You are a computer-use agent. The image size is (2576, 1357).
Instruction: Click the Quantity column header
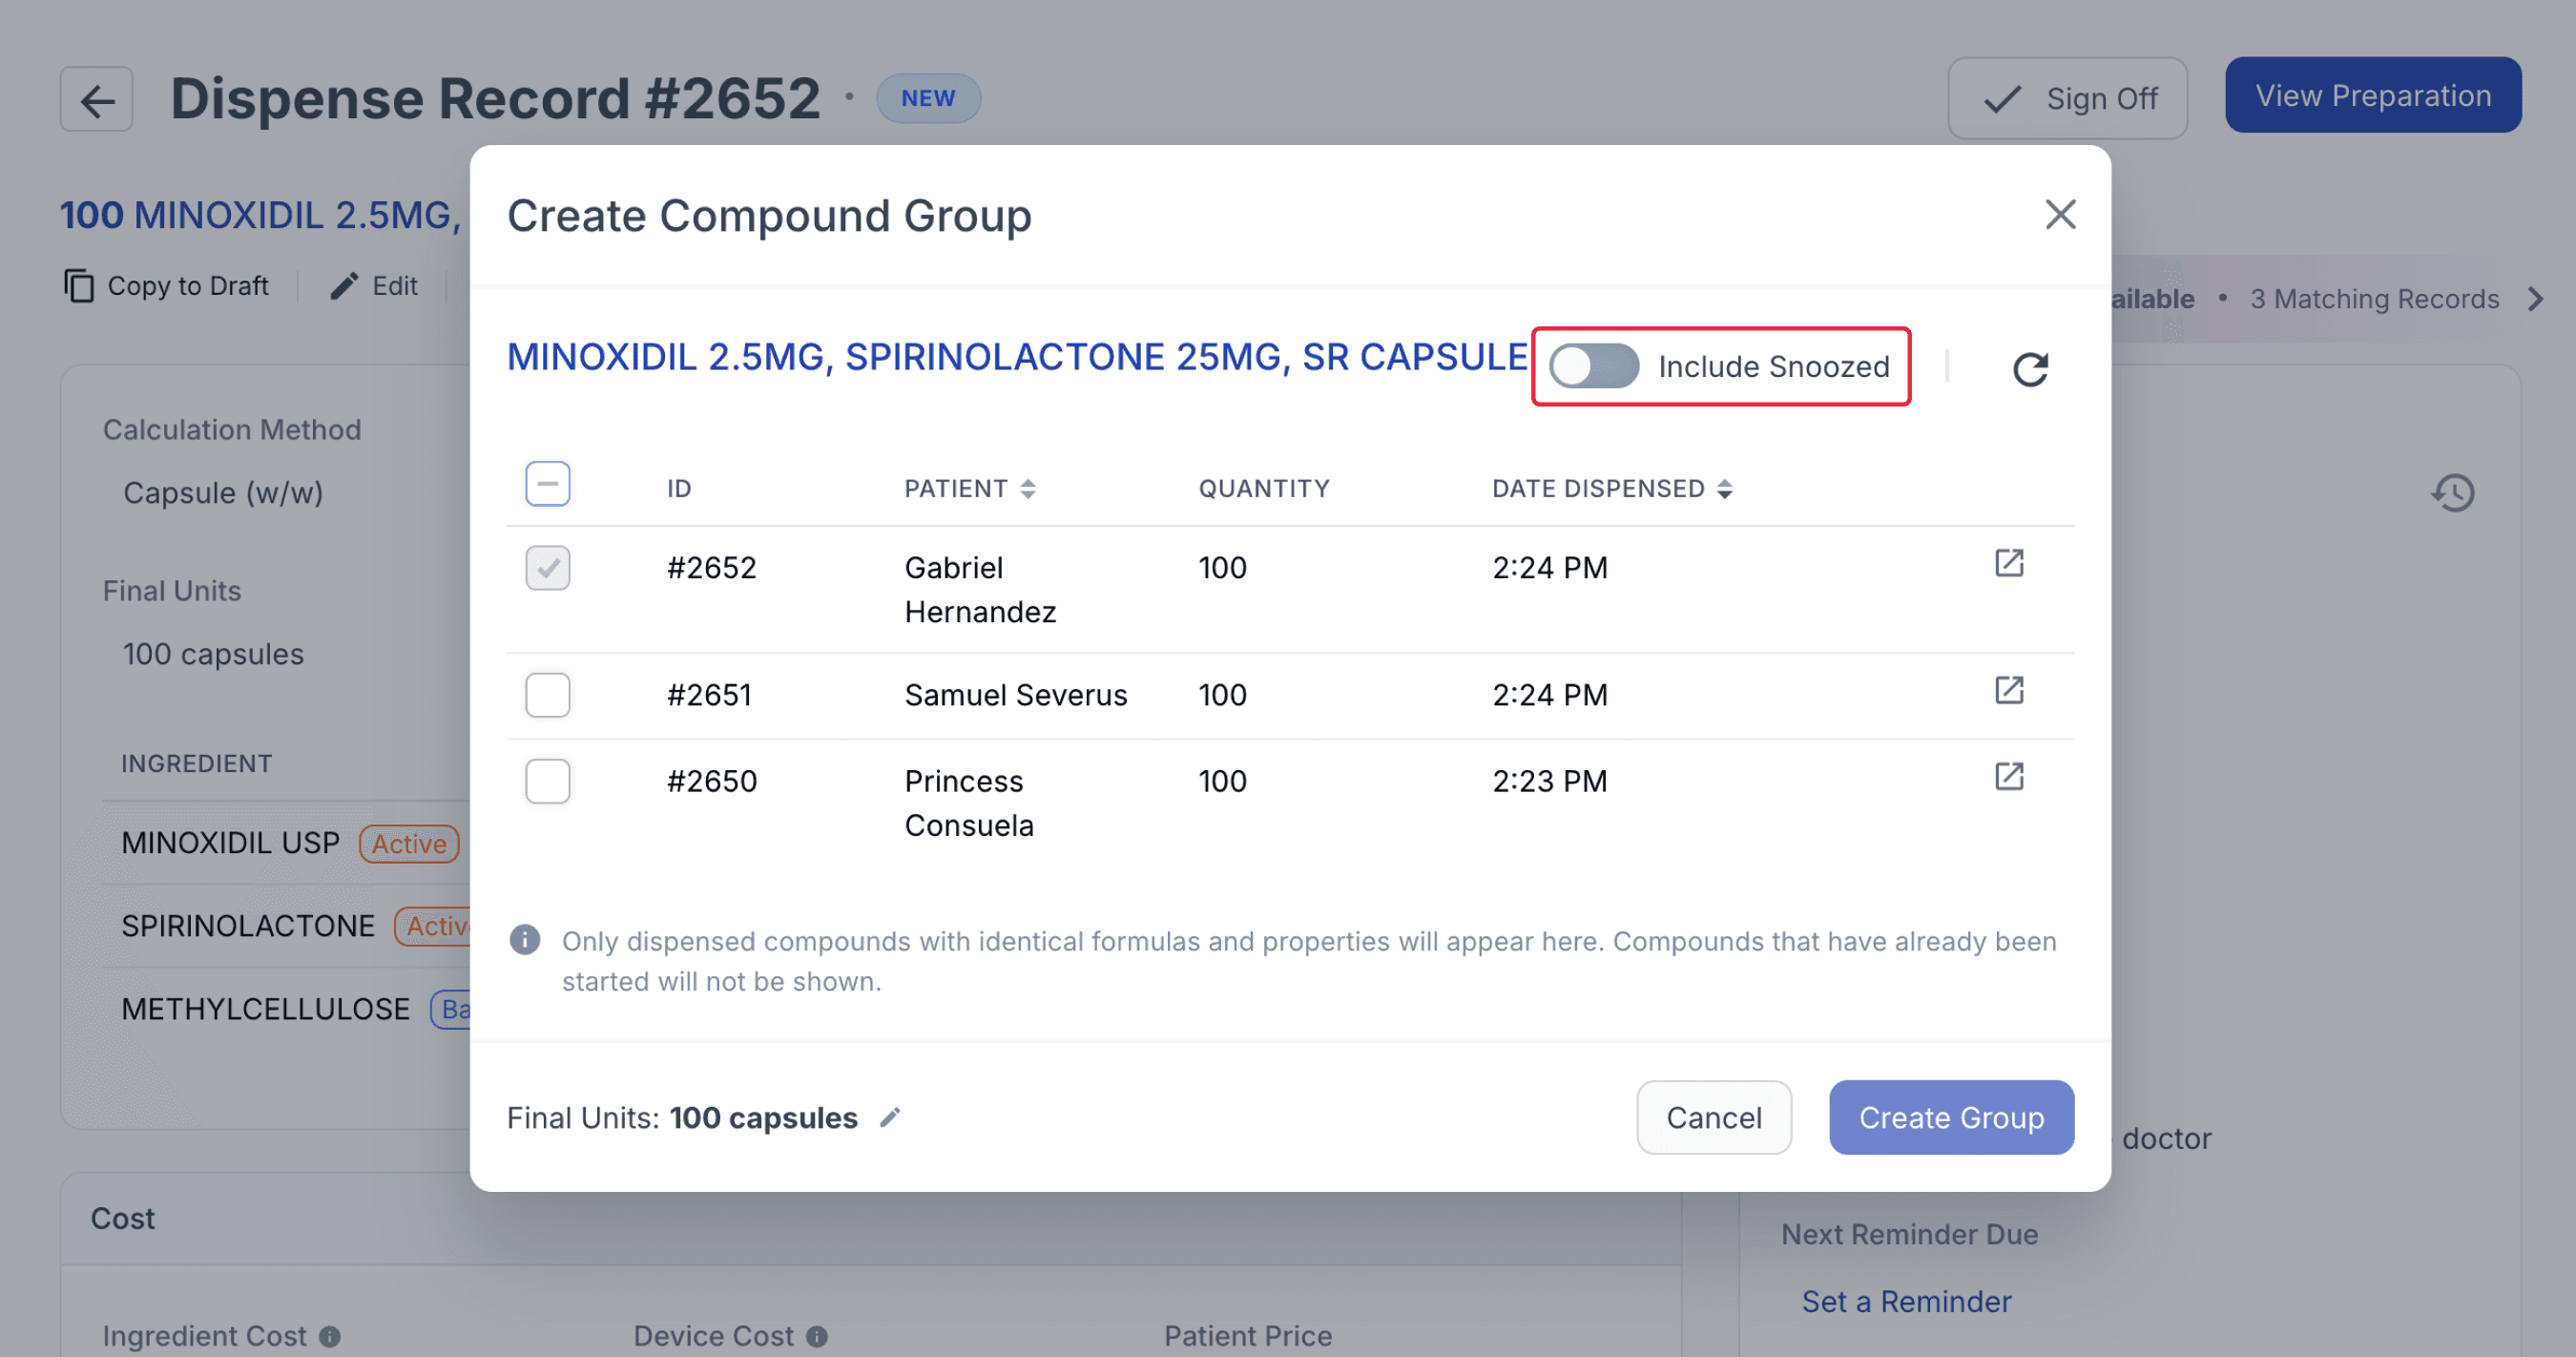point(1264,488)
